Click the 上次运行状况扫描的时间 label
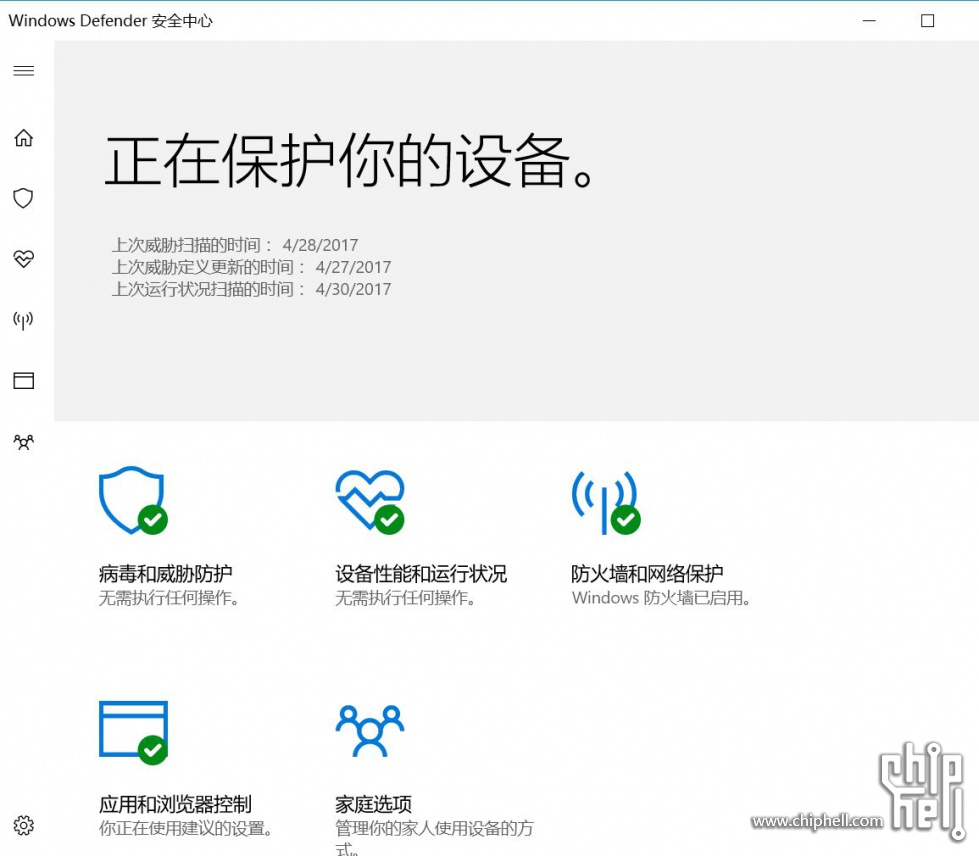This screenshot has height=856, width=979. [209, 289]
